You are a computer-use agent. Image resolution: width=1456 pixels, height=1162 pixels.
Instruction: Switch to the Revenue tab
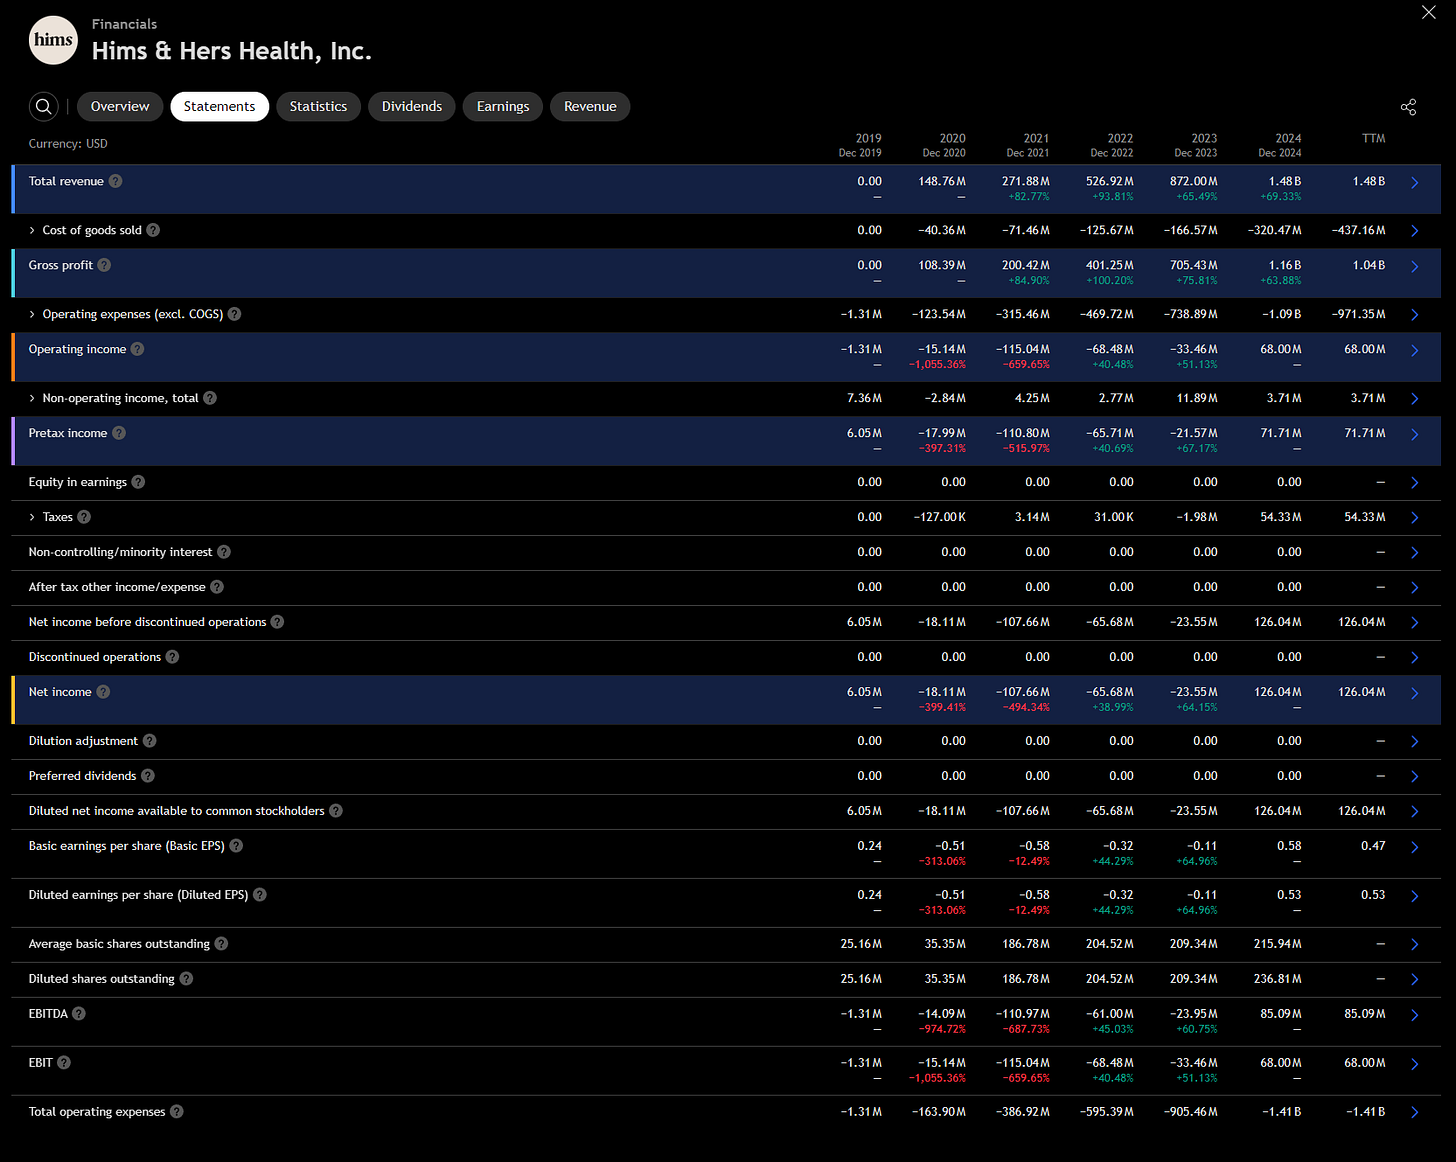(x=590, y=107)
